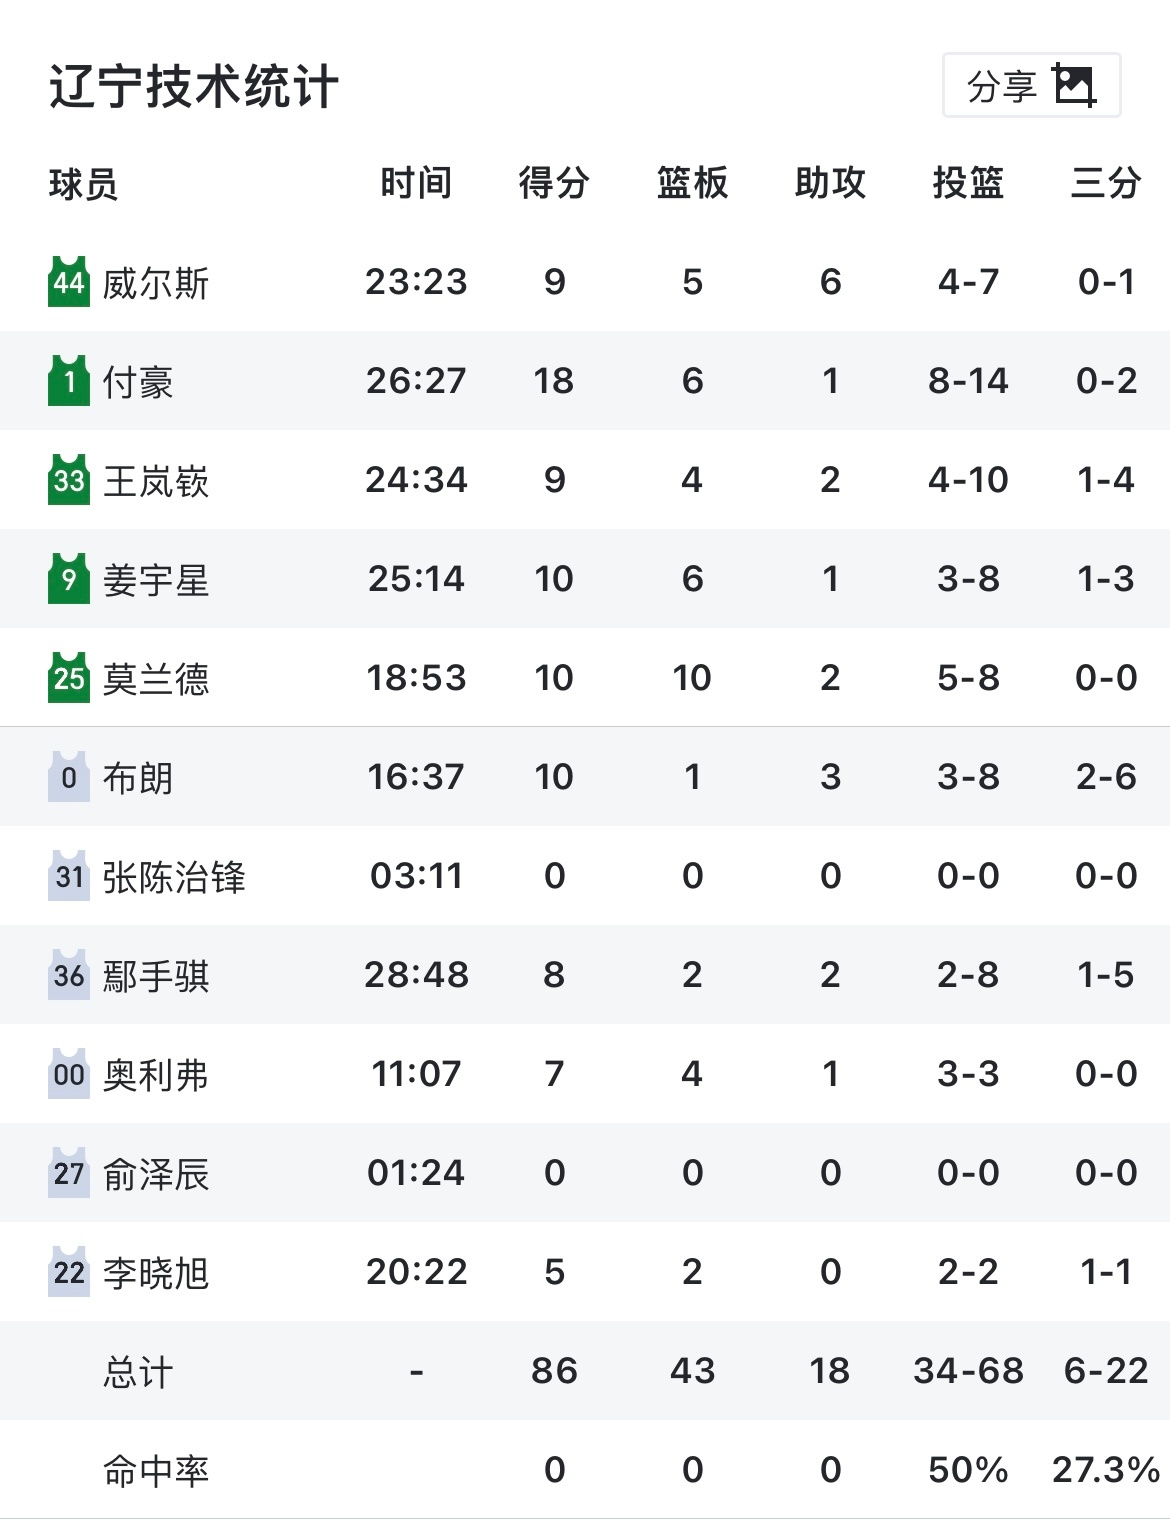This screenshot has width=1170, height=1524.
Task: Click the 分享 share button
Action: 1031,86
